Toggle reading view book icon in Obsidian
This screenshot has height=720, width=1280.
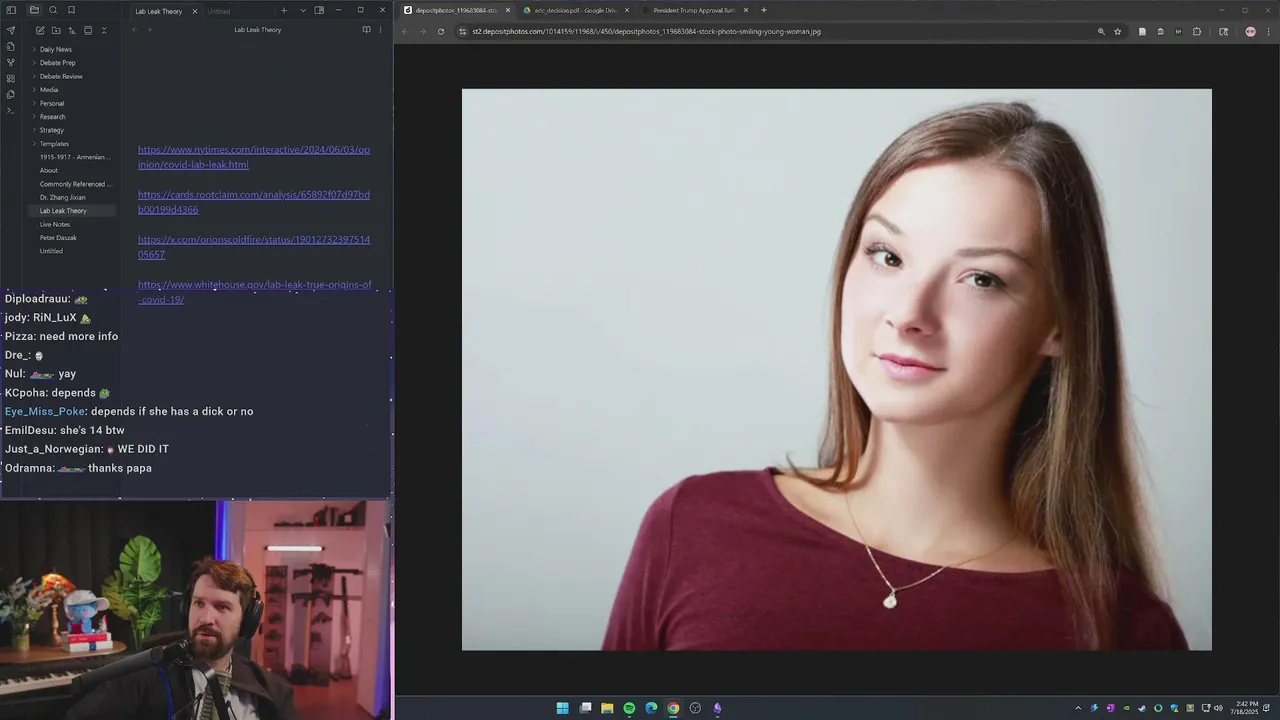(366, 30)
